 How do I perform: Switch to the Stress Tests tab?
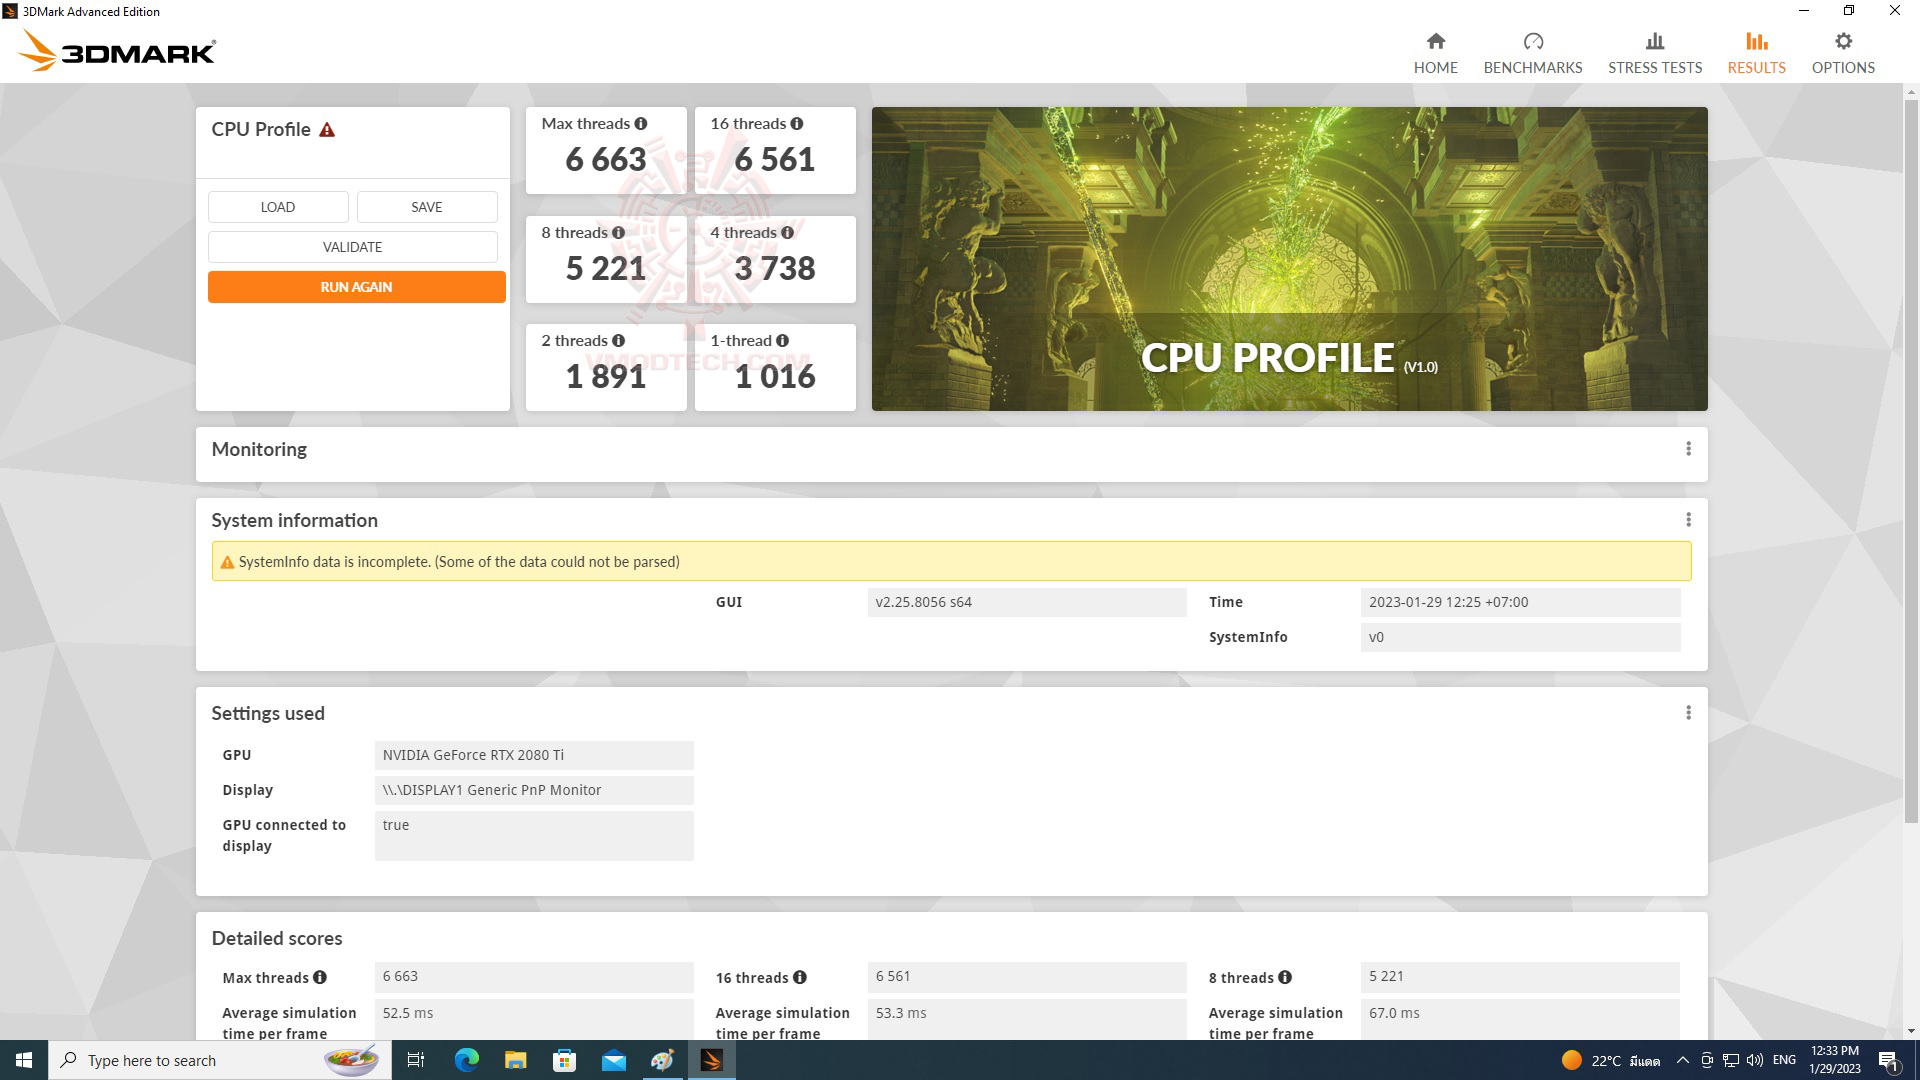coord(1654,53)
